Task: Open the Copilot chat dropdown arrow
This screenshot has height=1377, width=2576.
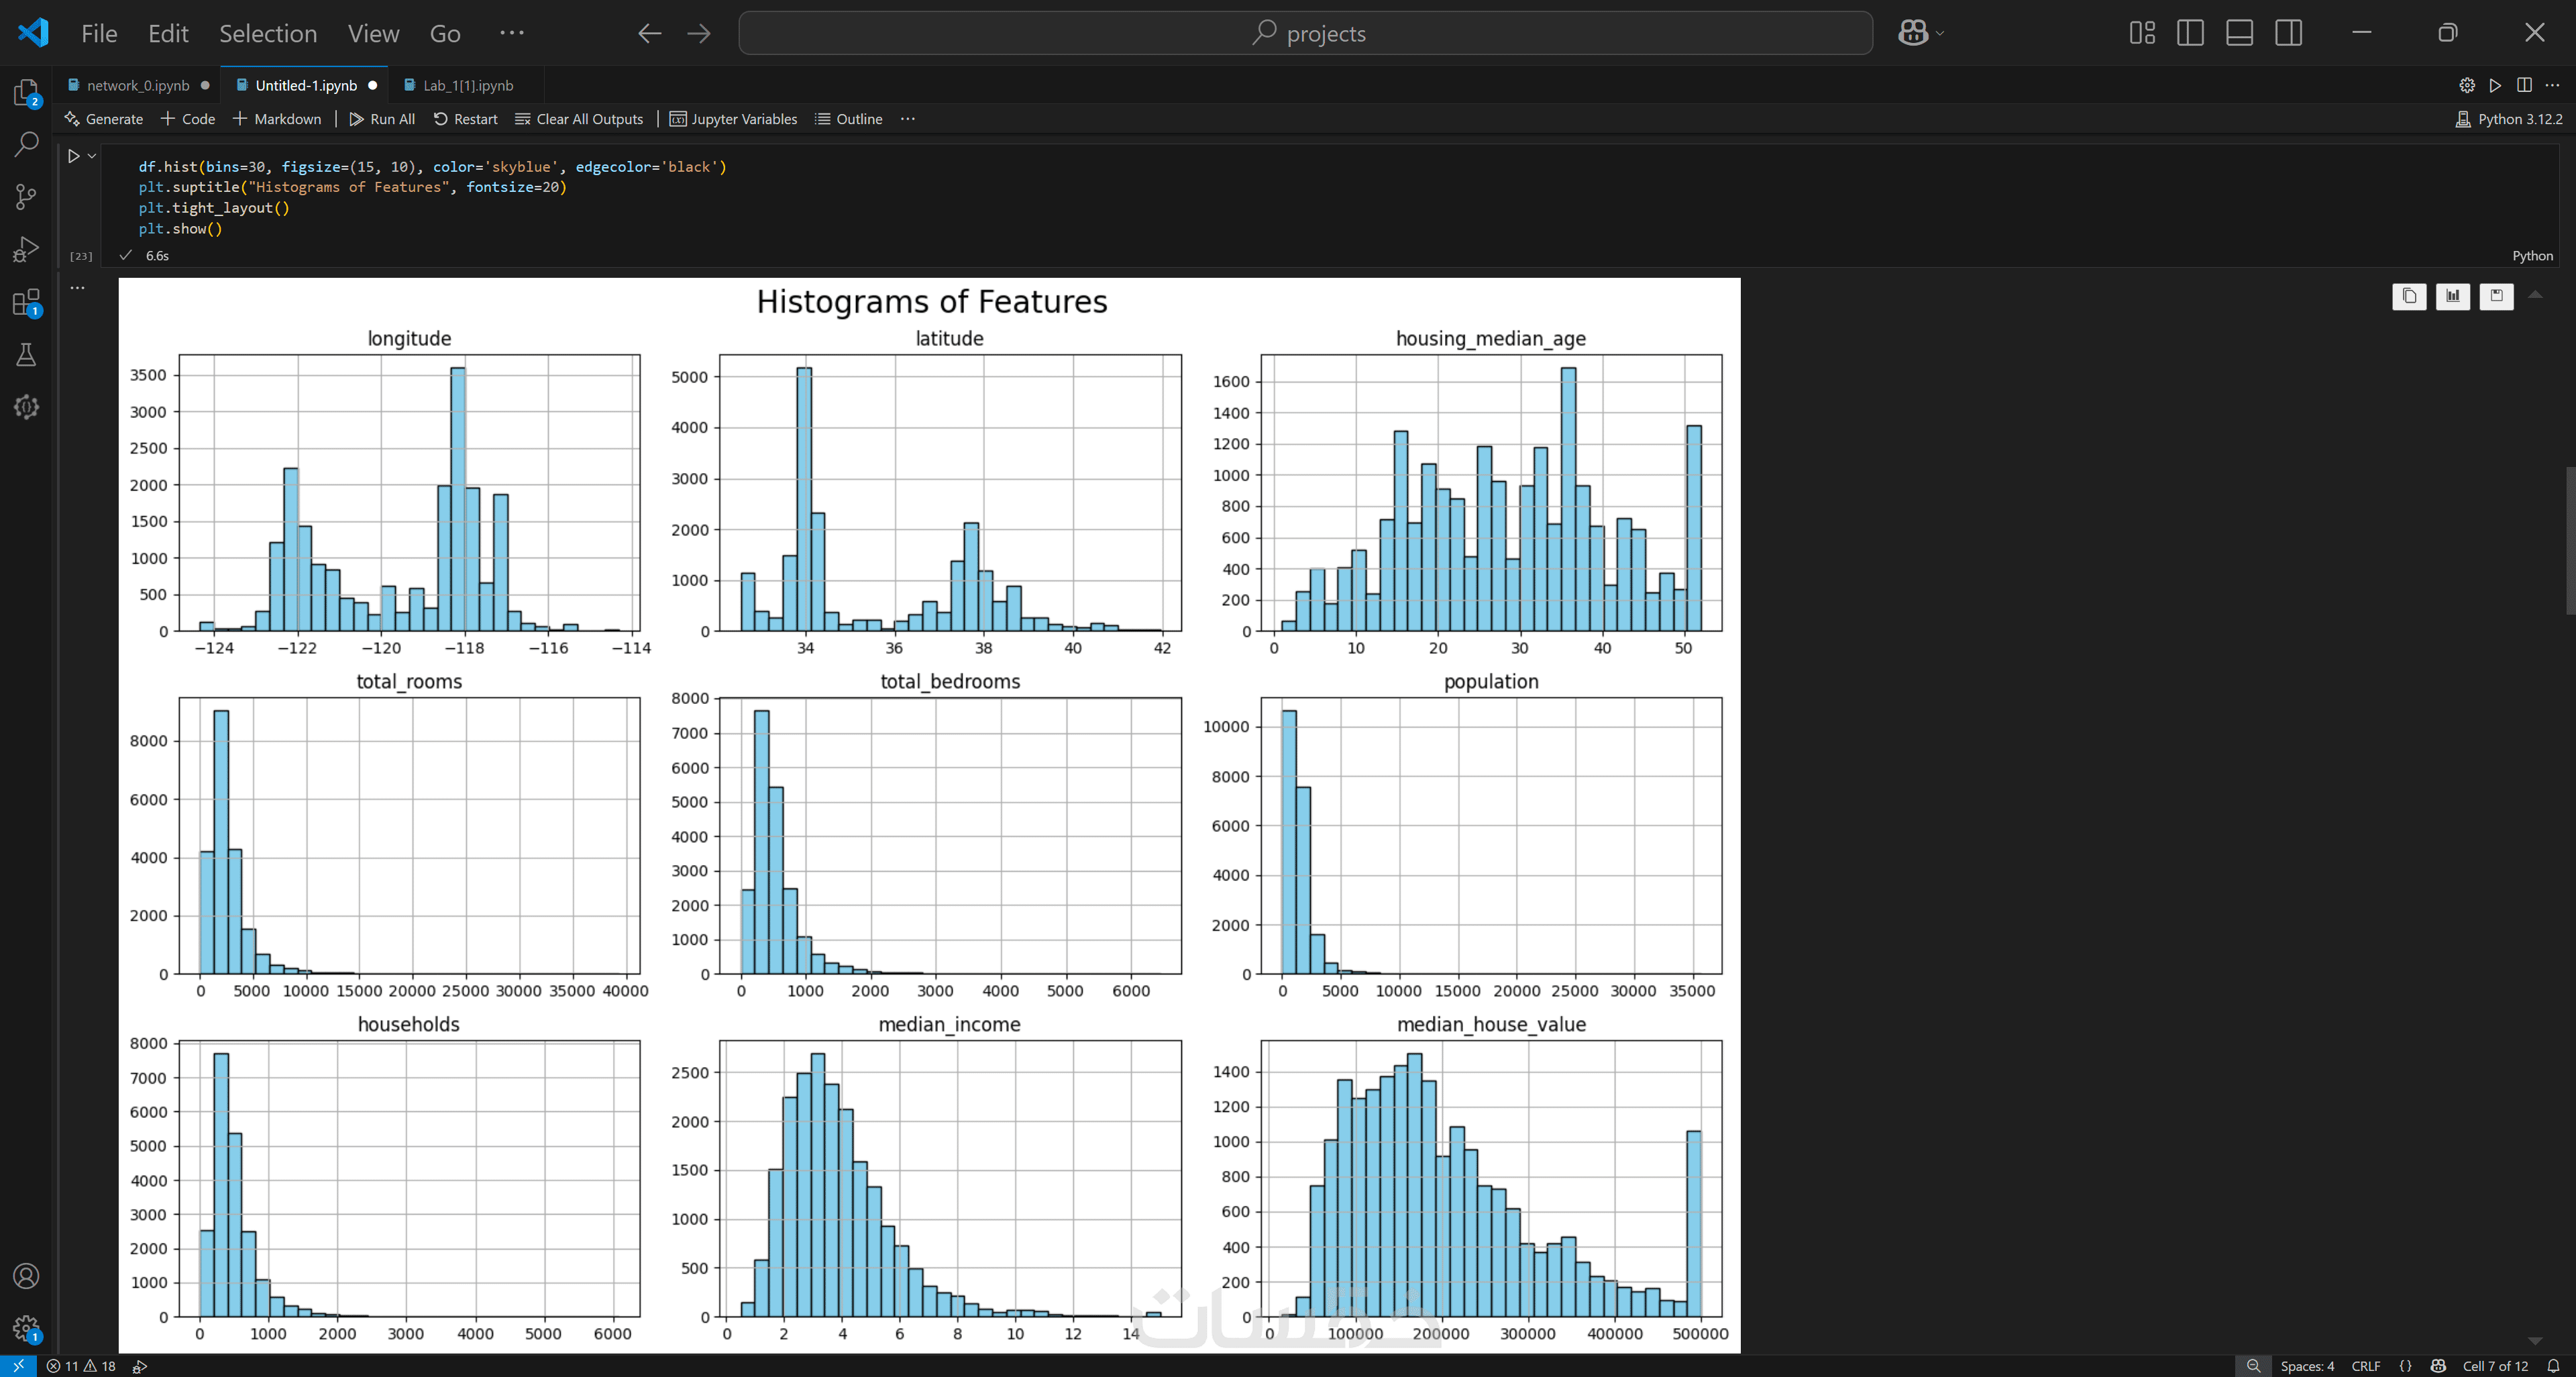Action: click(x=1940, y=33)
